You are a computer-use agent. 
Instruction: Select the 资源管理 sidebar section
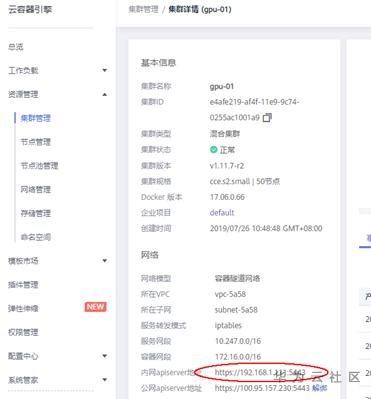pyautogui.click(x=23, y=94)
